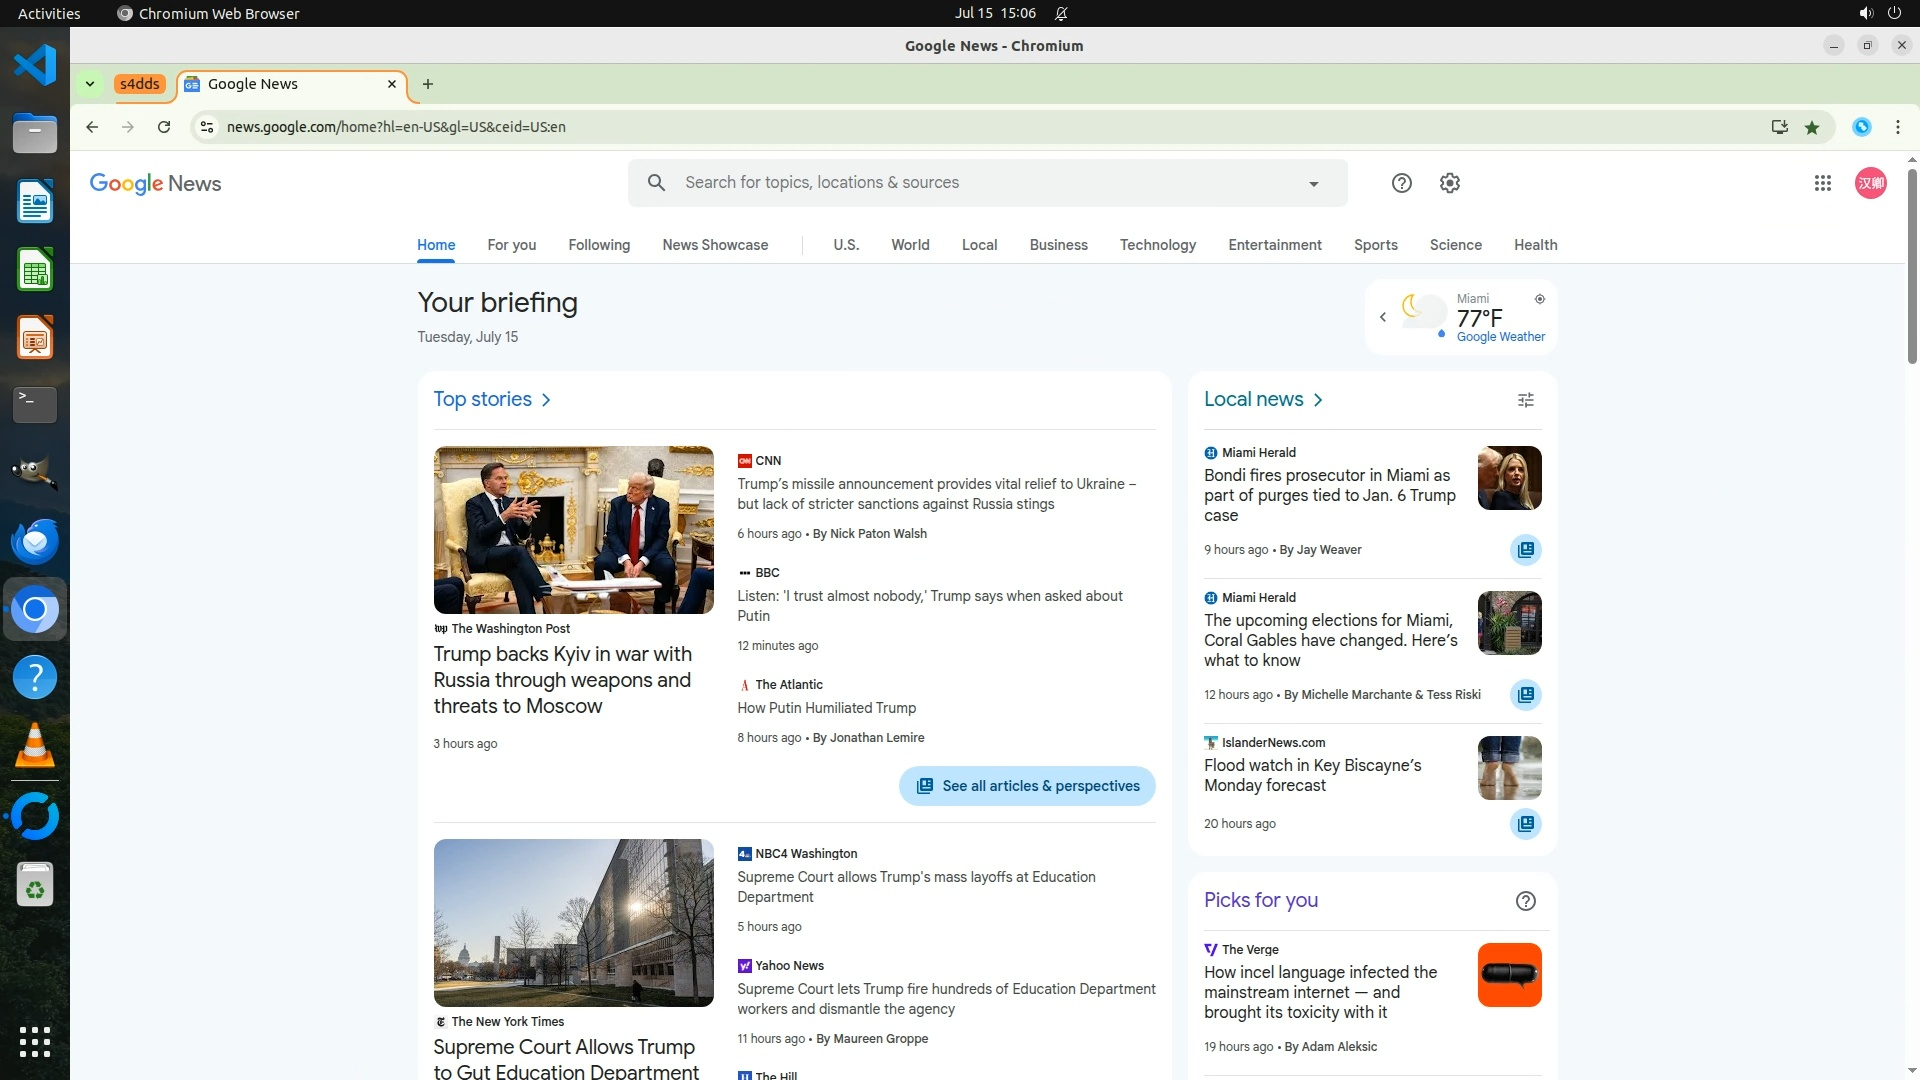This screenshot has width=1920, height=1080.
Task: Expand the tab search dropdown in Chromium
Action: tap(90, 84)
